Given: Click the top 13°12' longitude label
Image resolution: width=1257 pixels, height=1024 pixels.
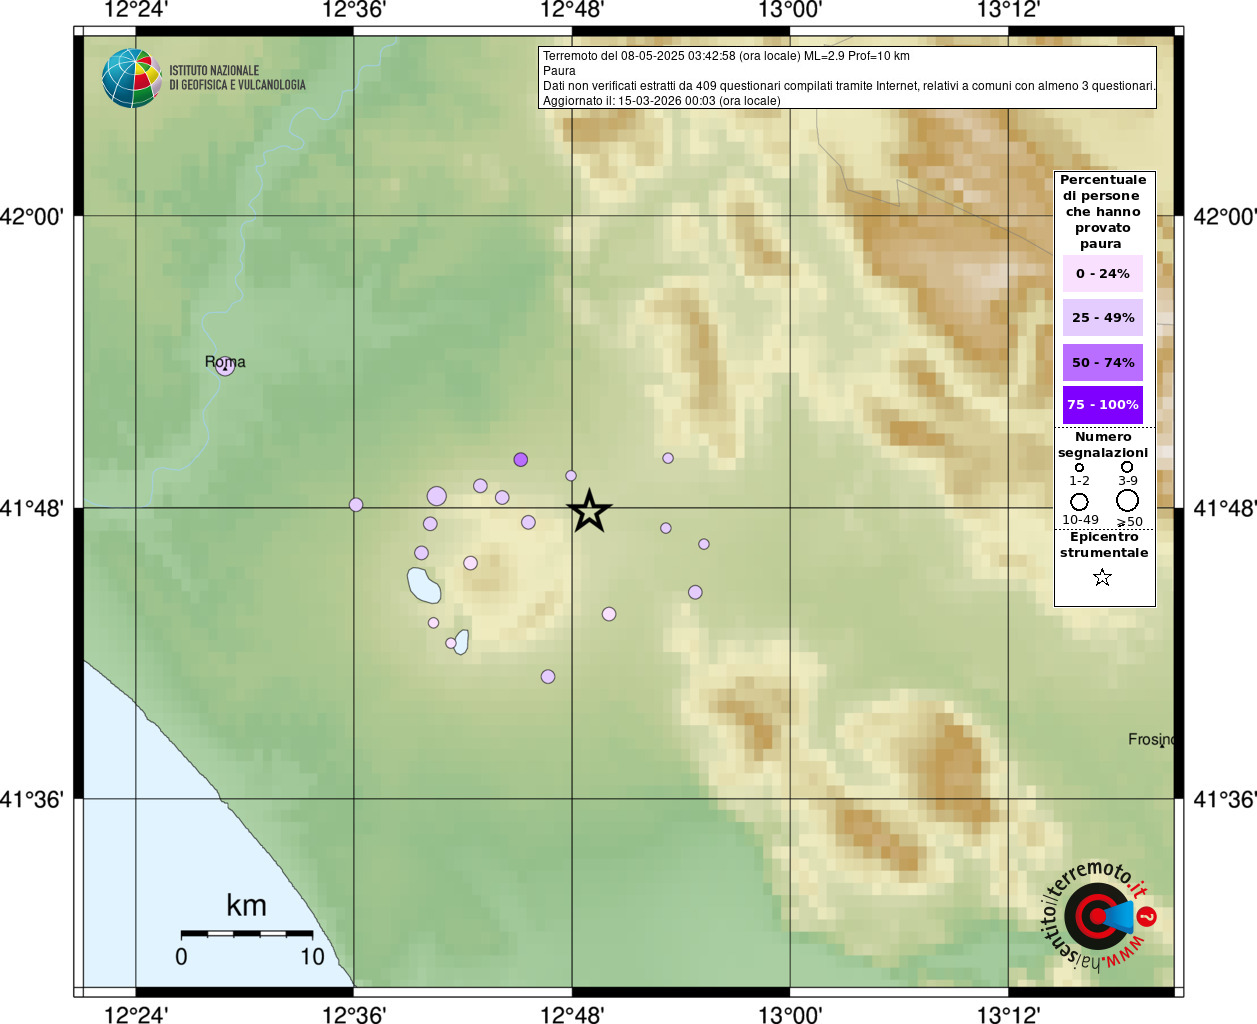Looking at the screenshot, I should pyautogui.click(x=1008, y=10).
